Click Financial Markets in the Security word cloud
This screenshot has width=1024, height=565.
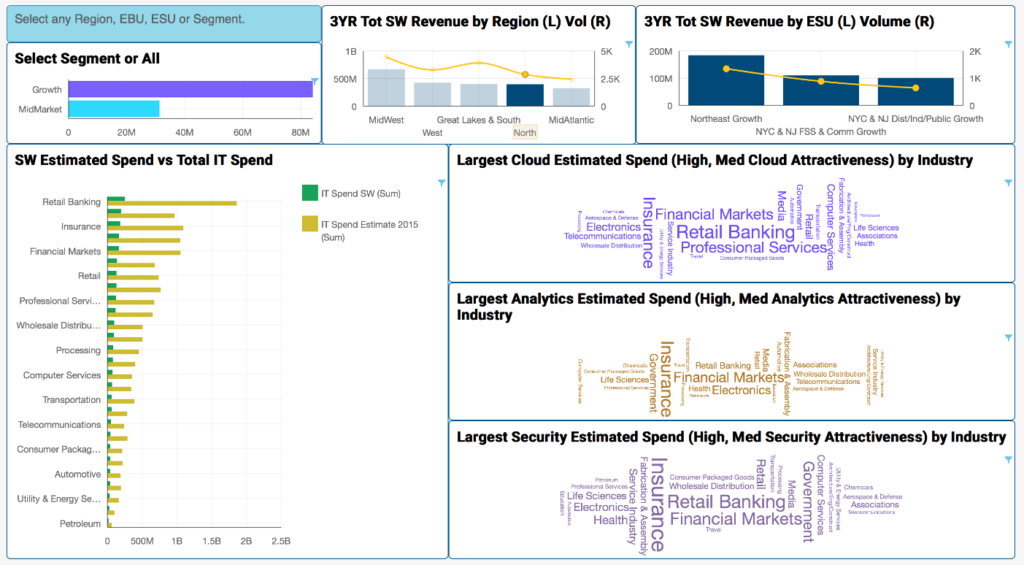[736, 519]
